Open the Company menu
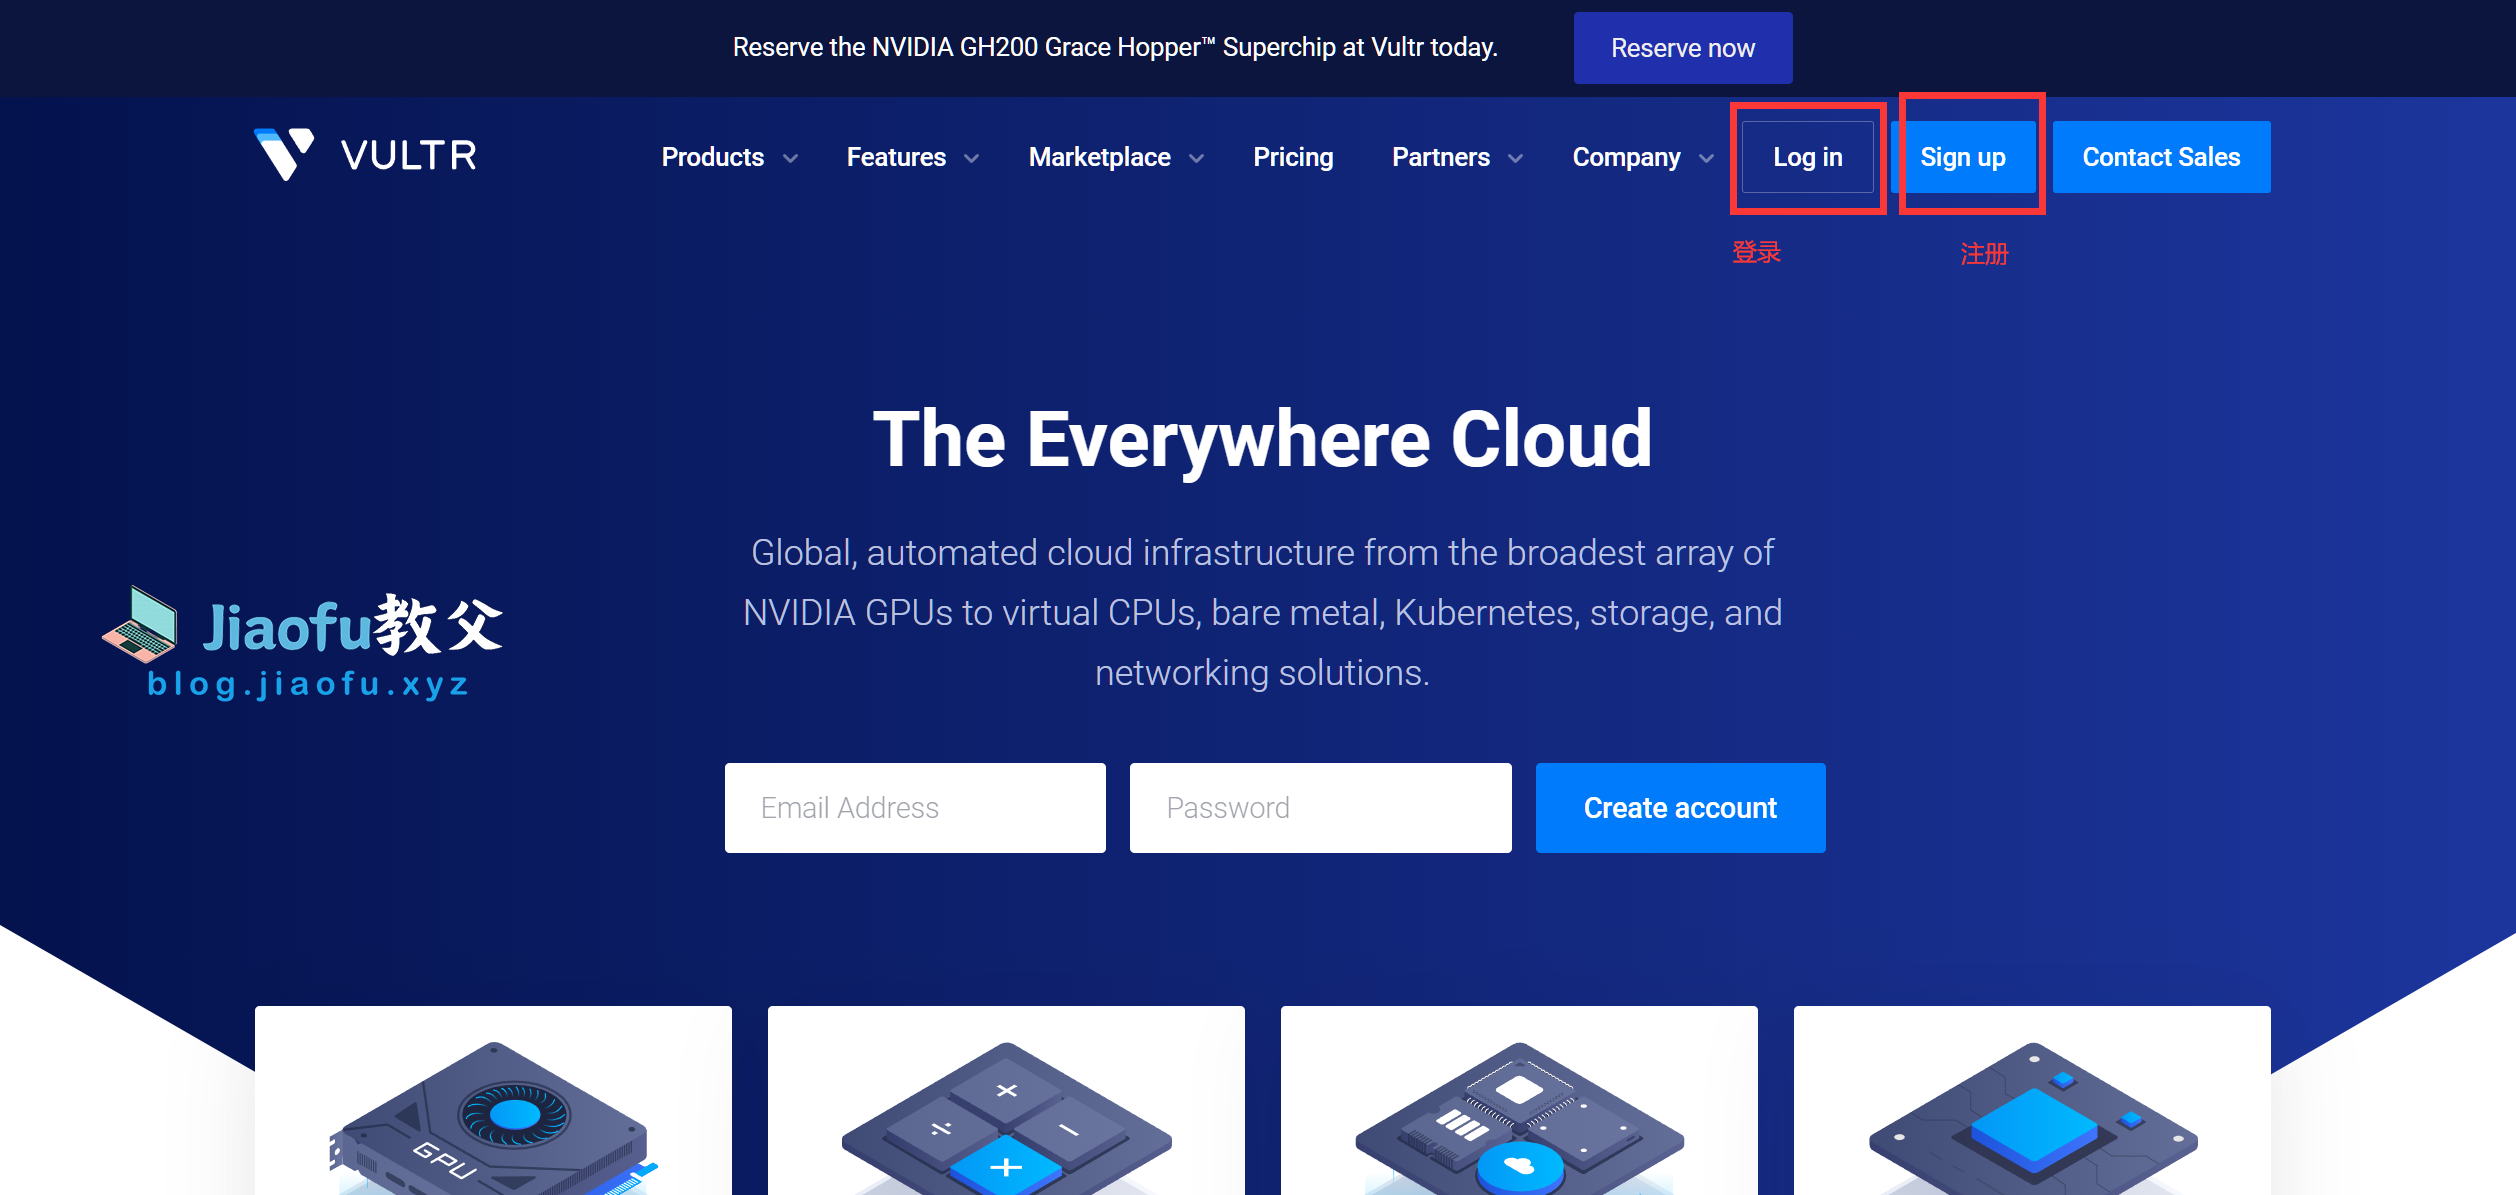The height and width of the screenshot is (1195, 2516). (1626, 157)
